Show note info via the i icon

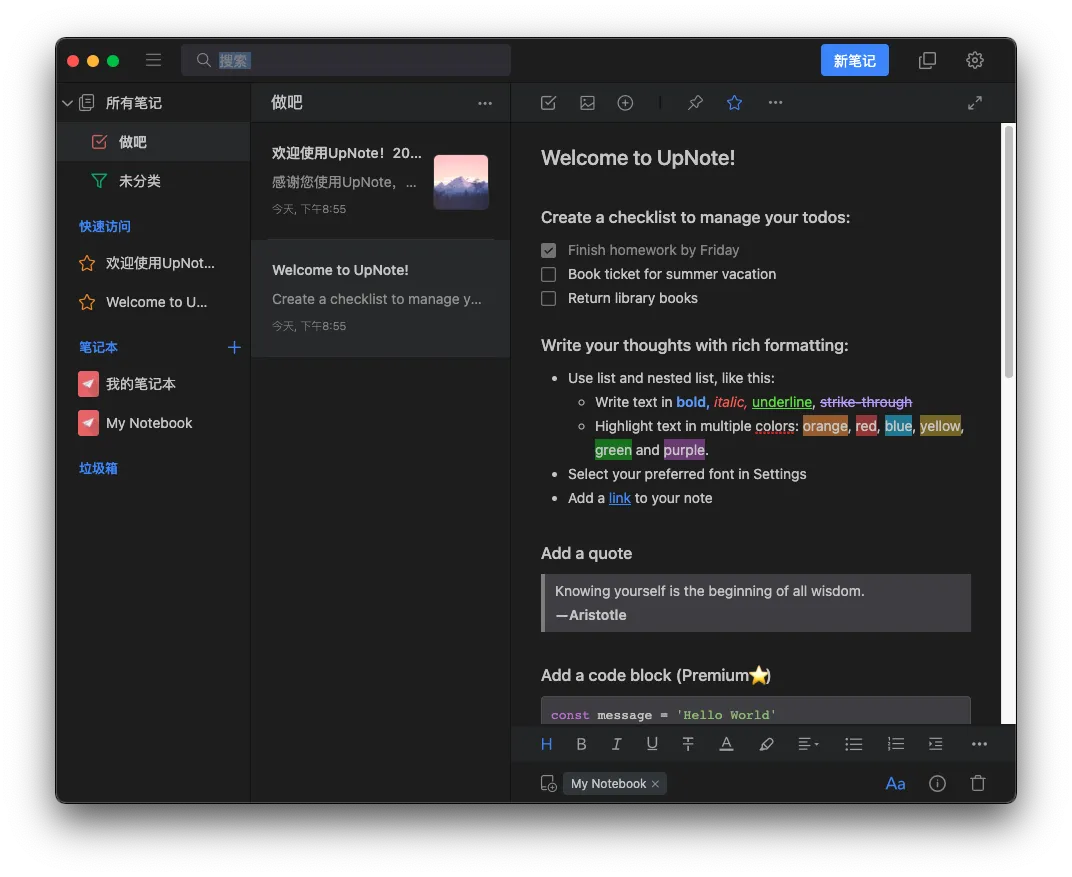pos(937,783)
